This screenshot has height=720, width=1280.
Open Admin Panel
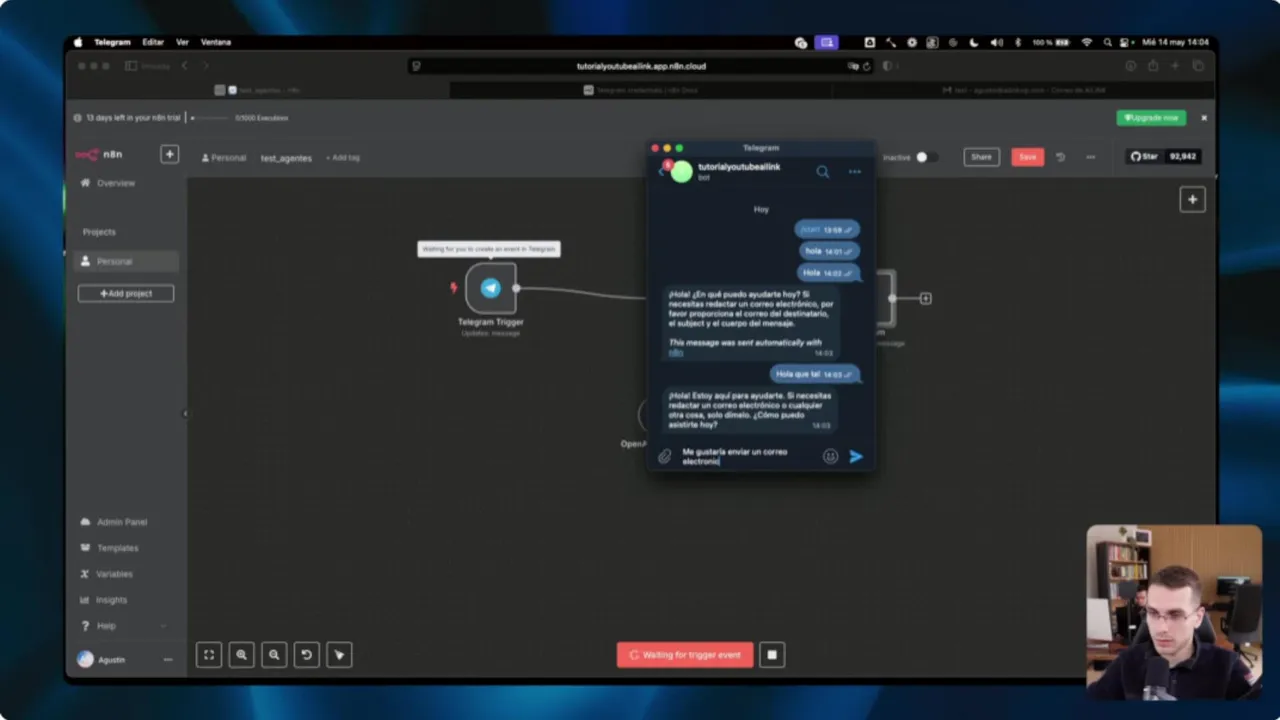pyautogui.click(x=122, y=522)
